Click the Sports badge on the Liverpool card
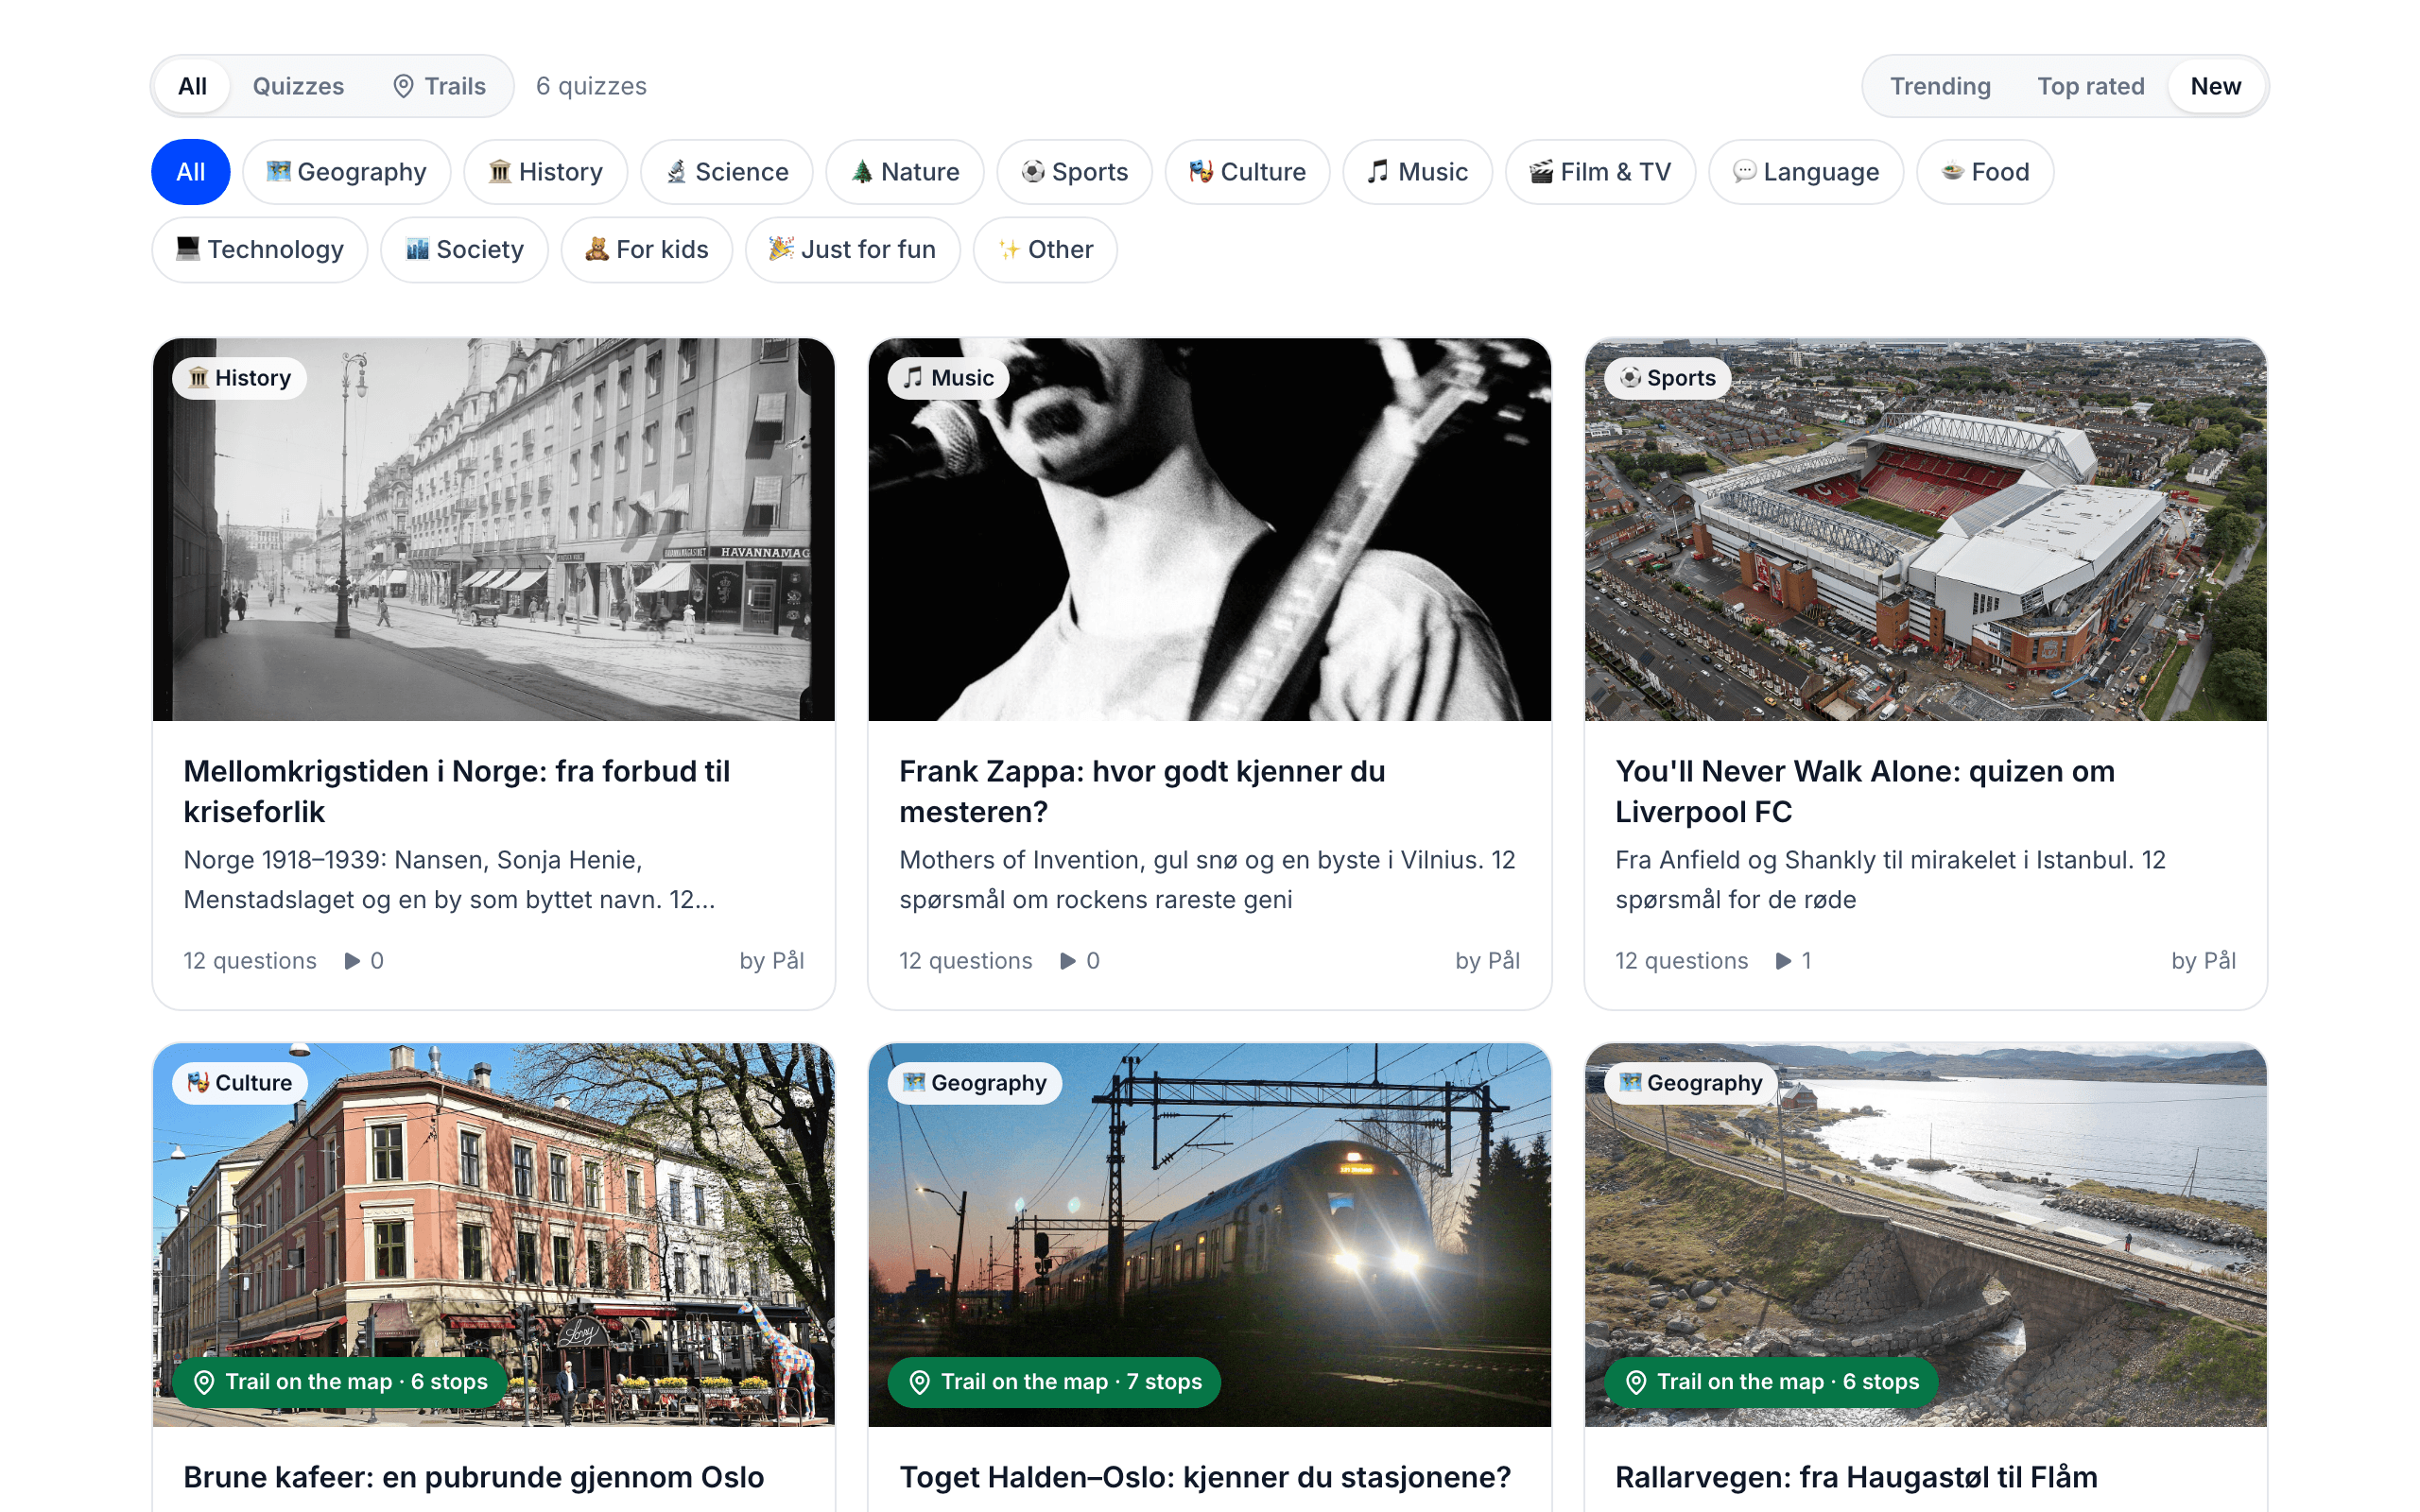Viewport: 2420px width, 1512px height. pos(1667,378)
